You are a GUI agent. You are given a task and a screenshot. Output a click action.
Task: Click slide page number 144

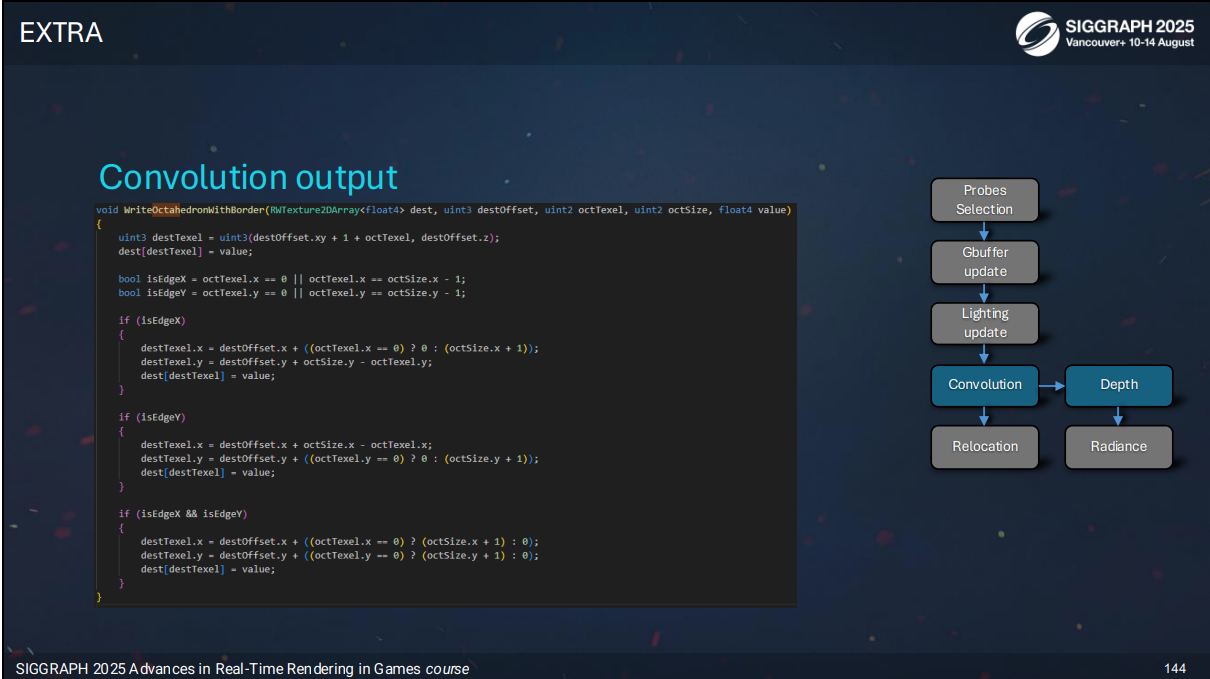[x=1175, y=668]
